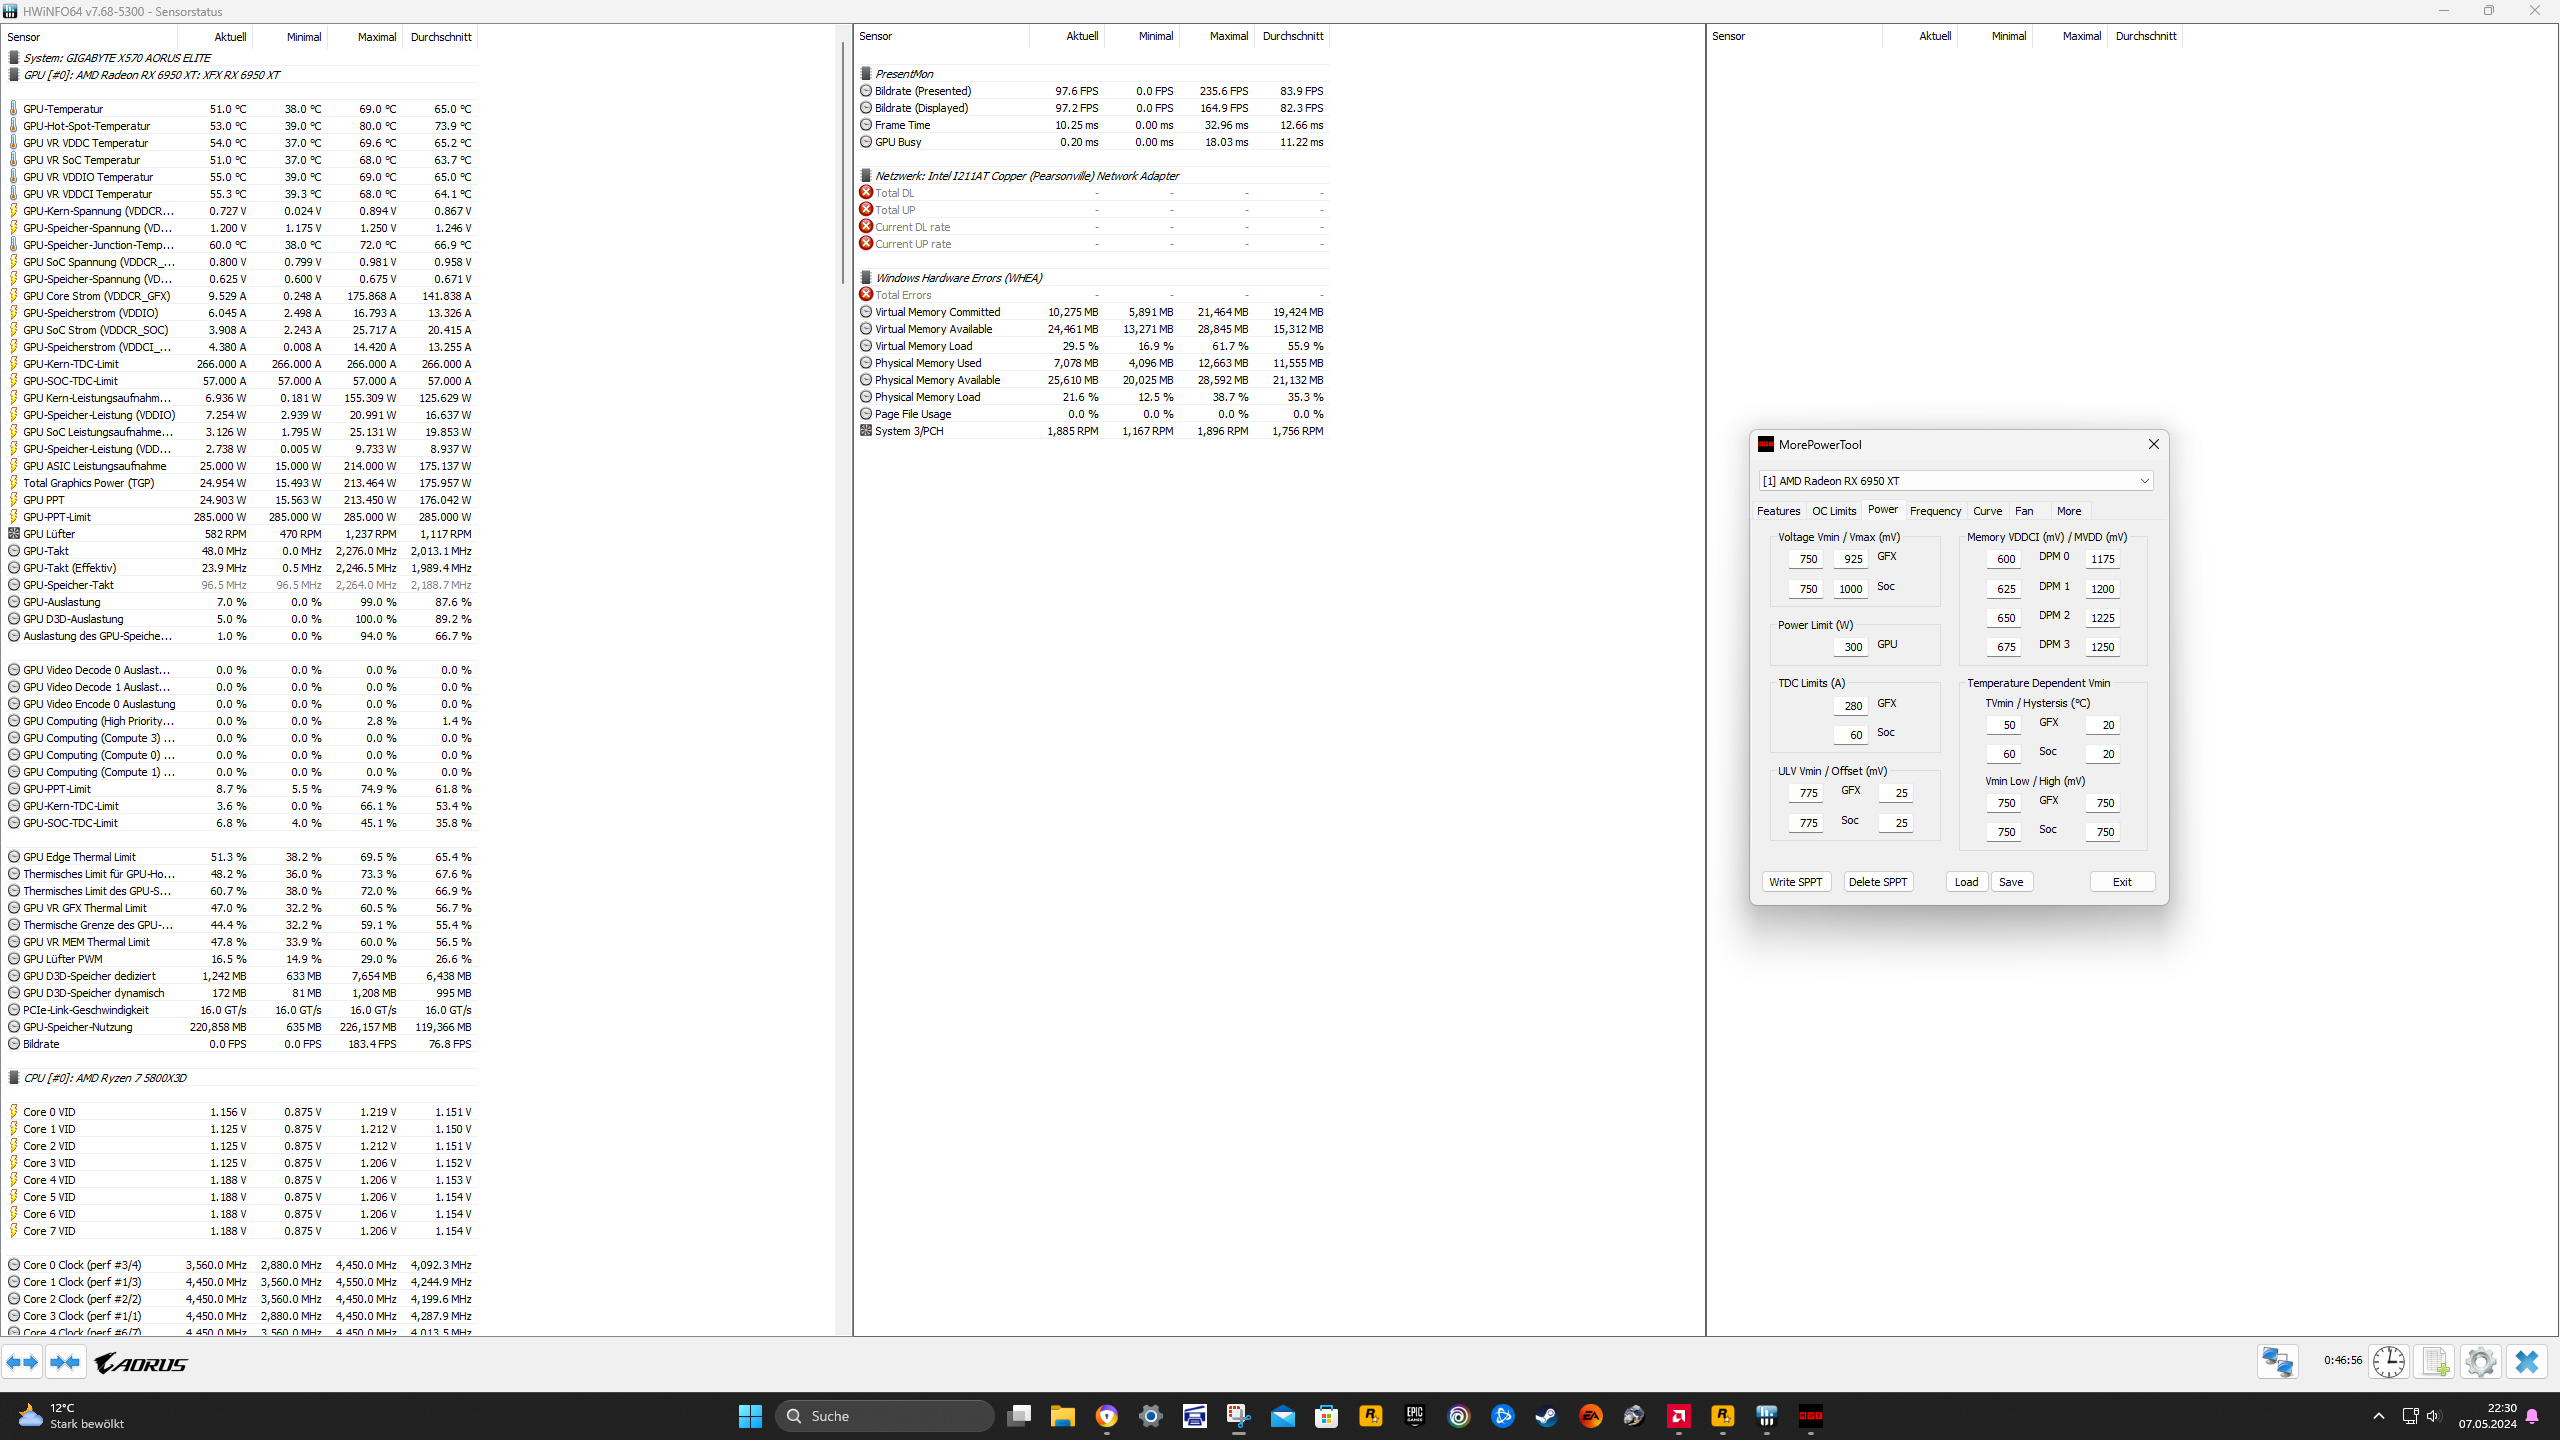The width and height of the screenshot is (2560, 1440).
Task: Click the Write SPPT button
Action: coord(1796,882)
